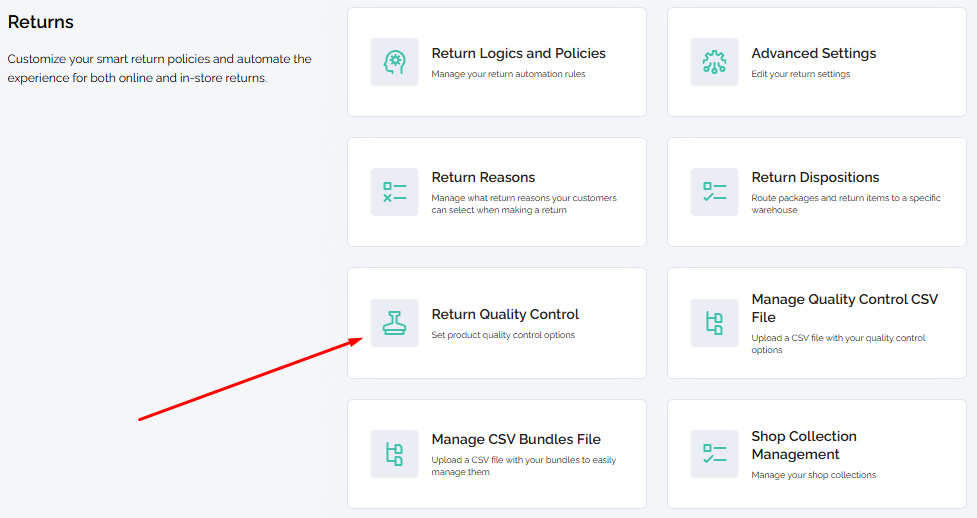Screen dimensions: 977x518
Task: Open the Return Dispositions title
Action: [815, 178]
